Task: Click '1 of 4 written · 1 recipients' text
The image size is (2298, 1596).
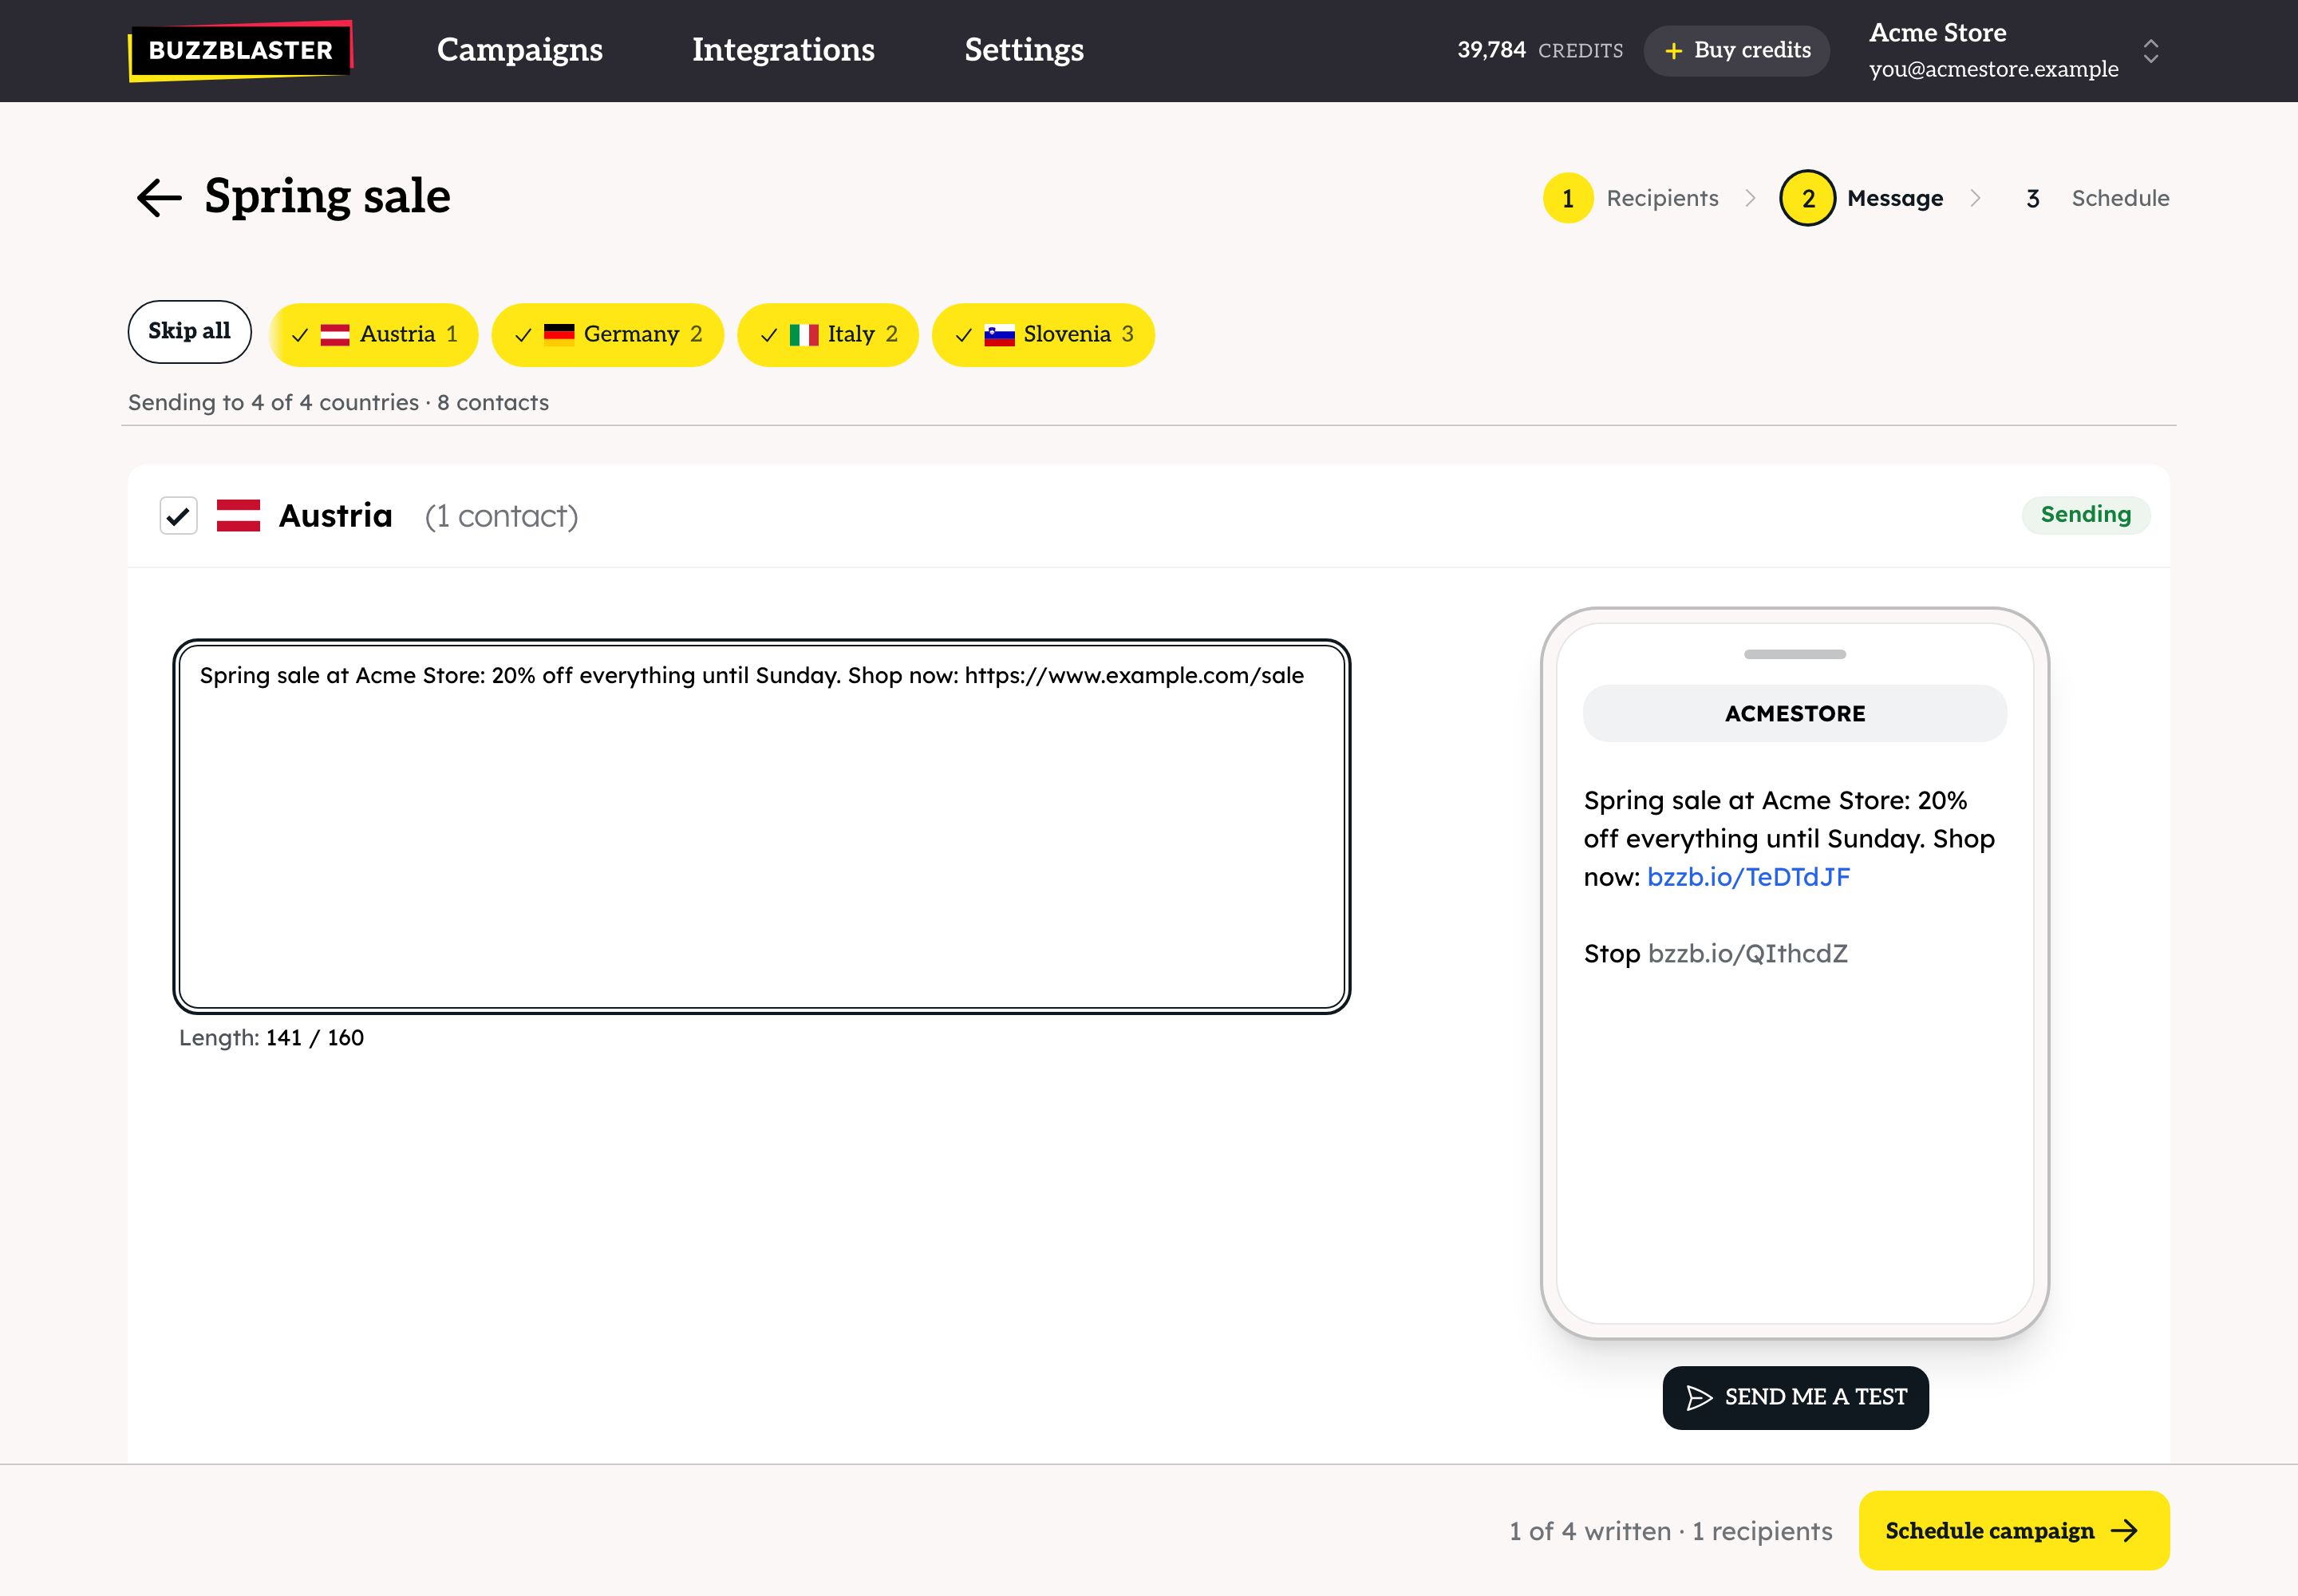Action: point(1671,1531)
